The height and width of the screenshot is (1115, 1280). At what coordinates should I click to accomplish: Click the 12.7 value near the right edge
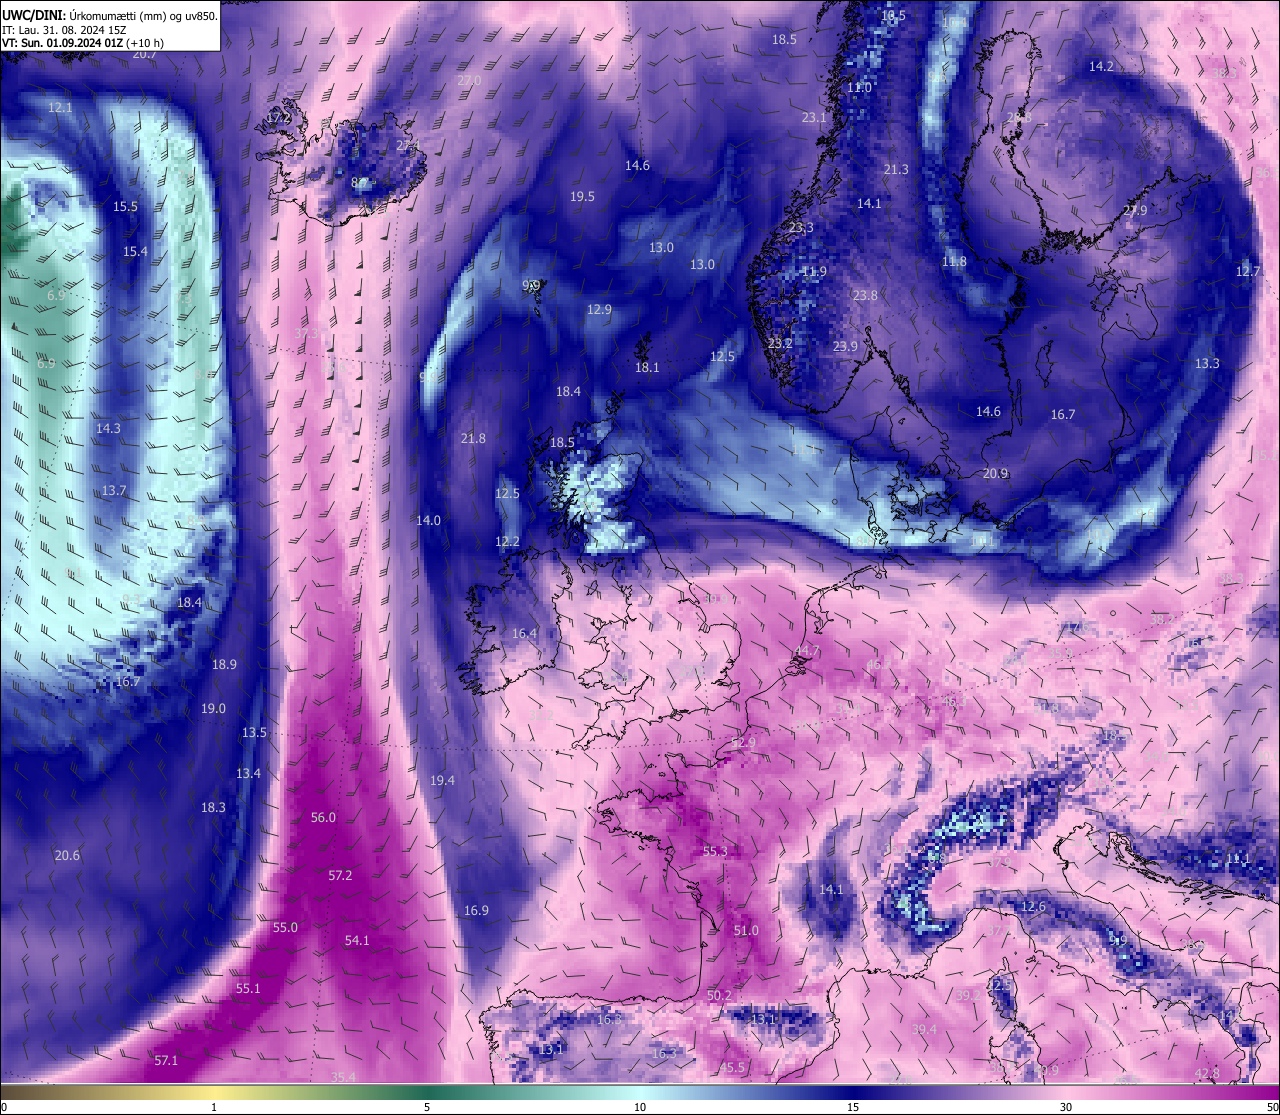click(1248, 271)
